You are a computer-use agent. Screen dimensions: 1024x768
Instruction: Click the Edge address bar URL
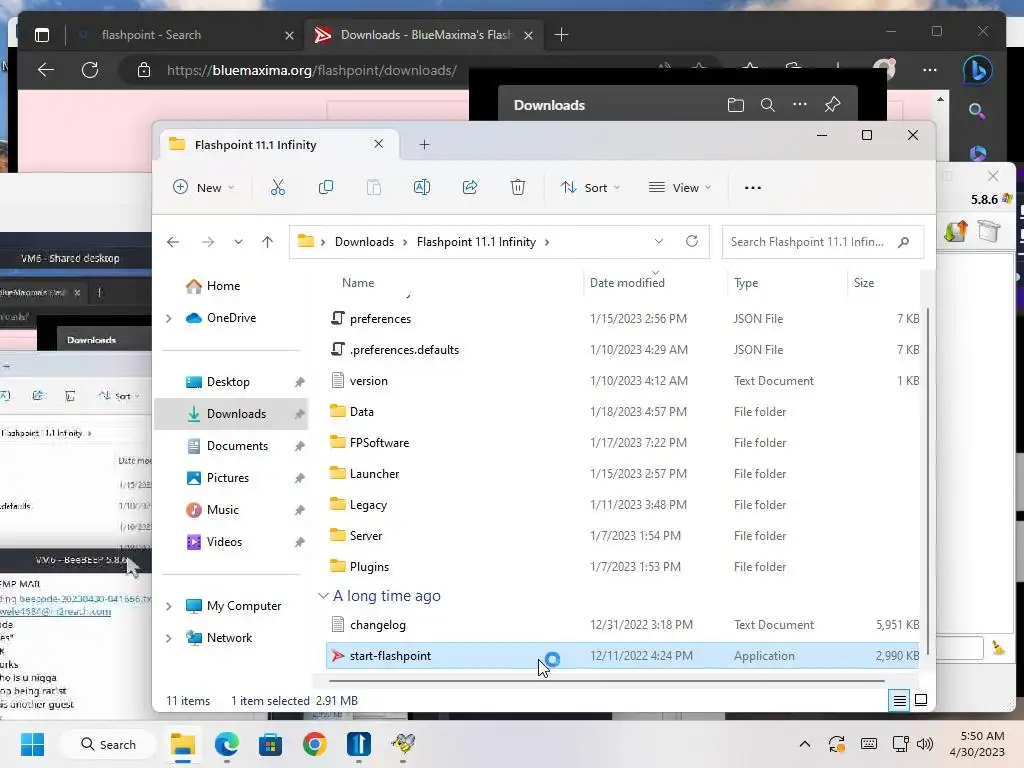point(312,70)
